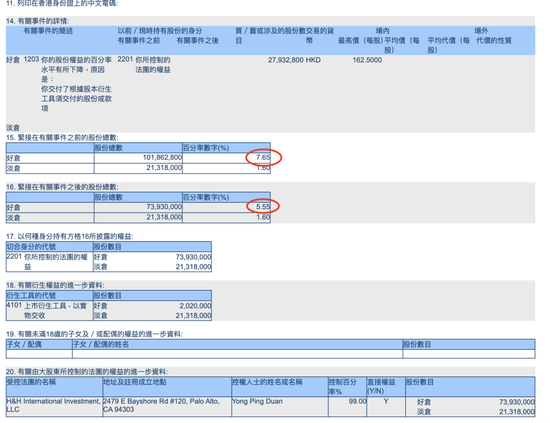Click '股份總數' header in section 15
Screen dimensions: 550x423
click(109, 148)
